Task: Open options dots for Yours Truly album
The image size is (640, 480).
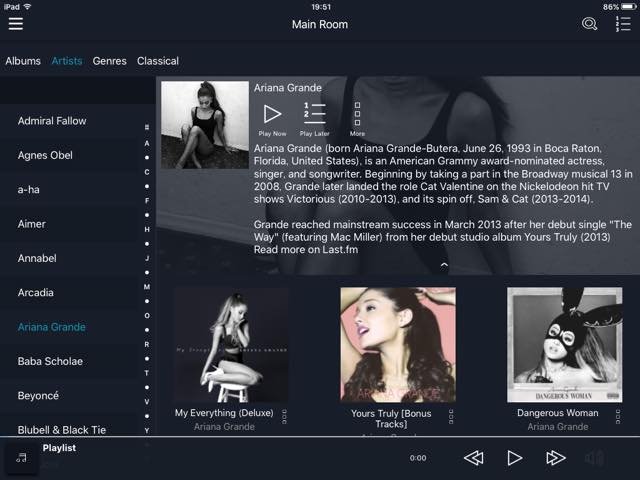Action: (451, 416)
